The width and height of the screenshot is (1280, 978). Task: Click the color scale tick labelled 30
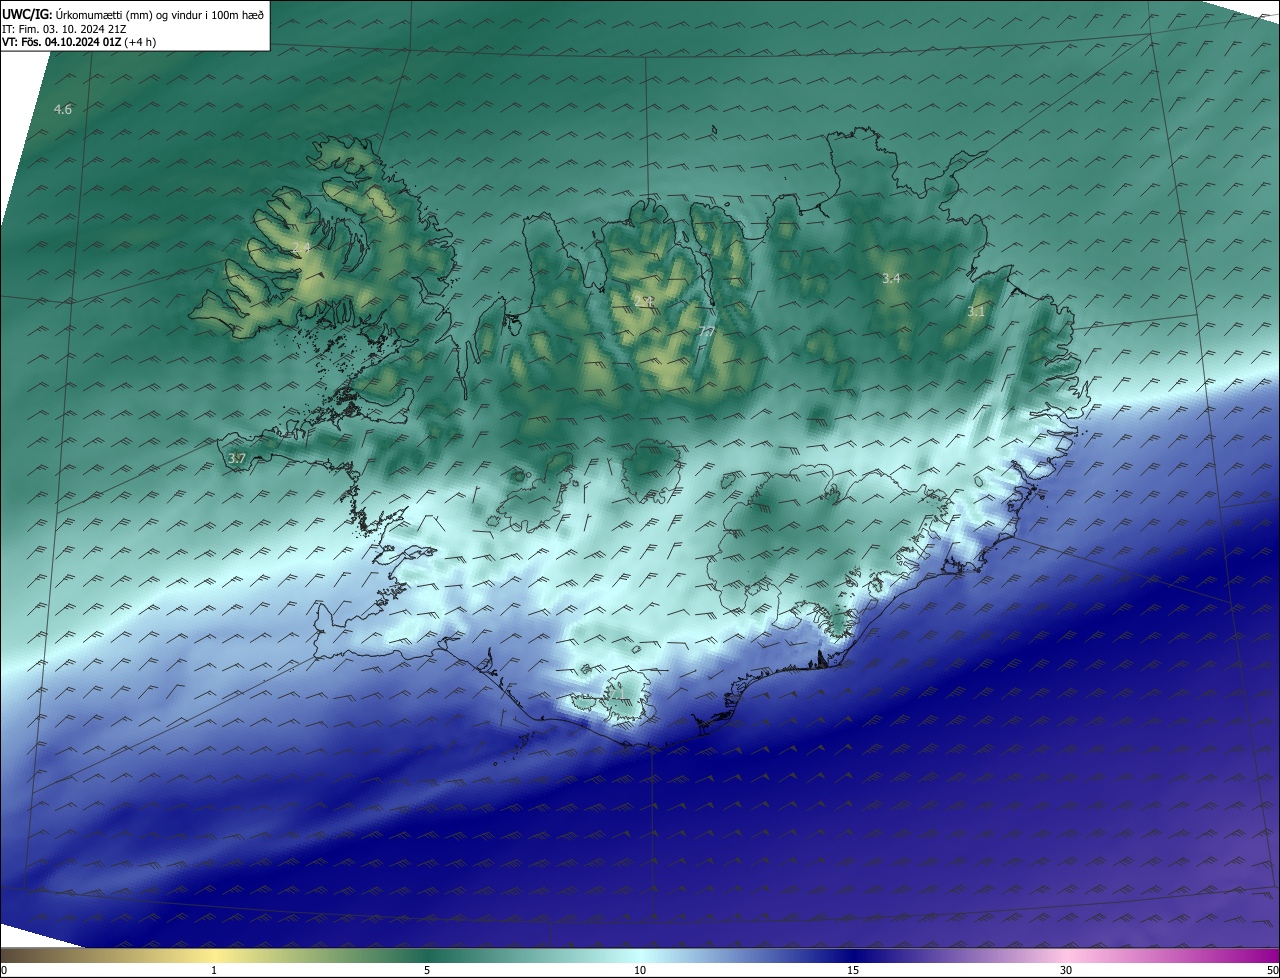1066,970
